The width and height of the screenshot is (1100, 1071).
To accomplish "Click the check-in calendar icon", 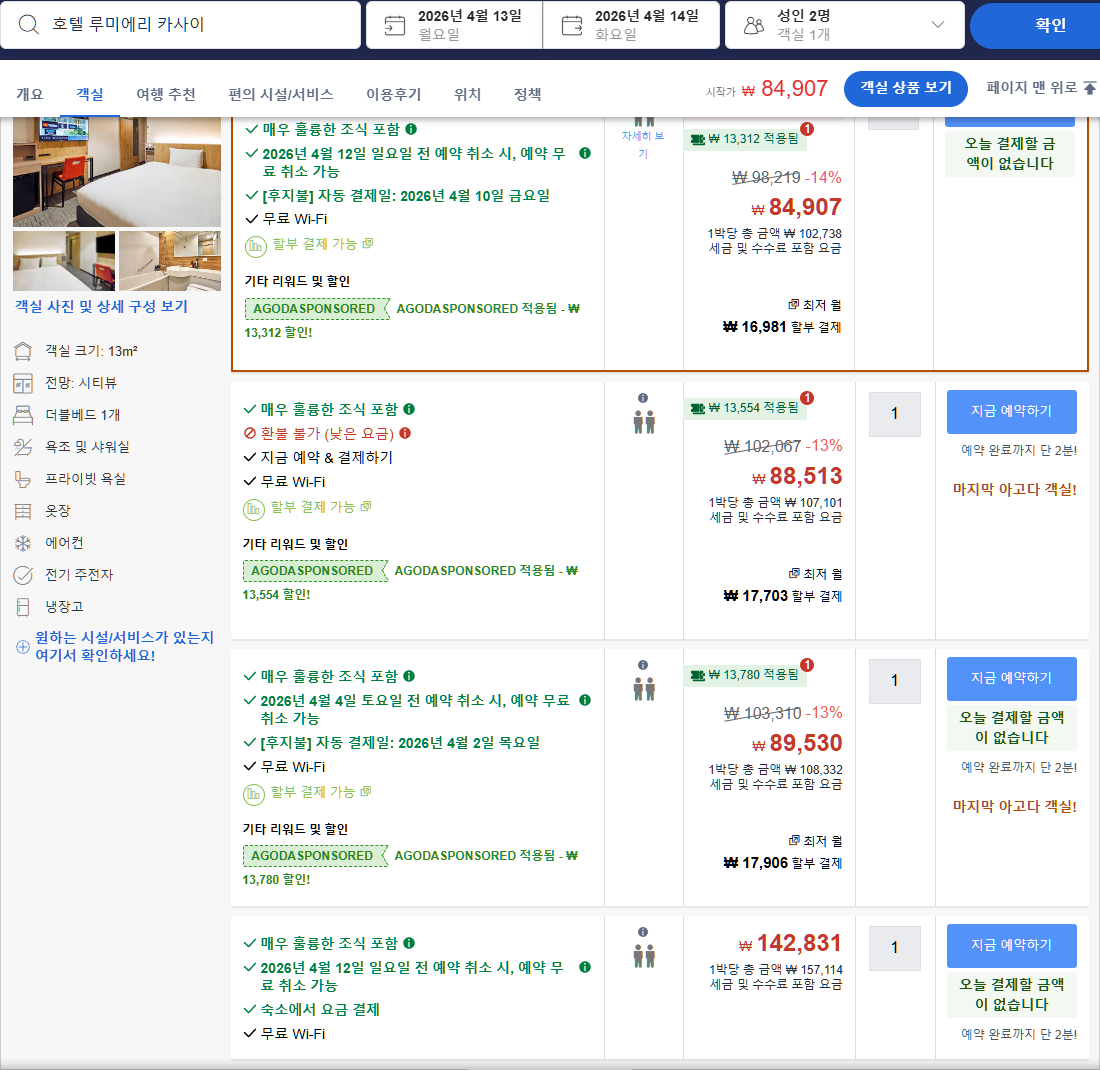I will (394, 25).
